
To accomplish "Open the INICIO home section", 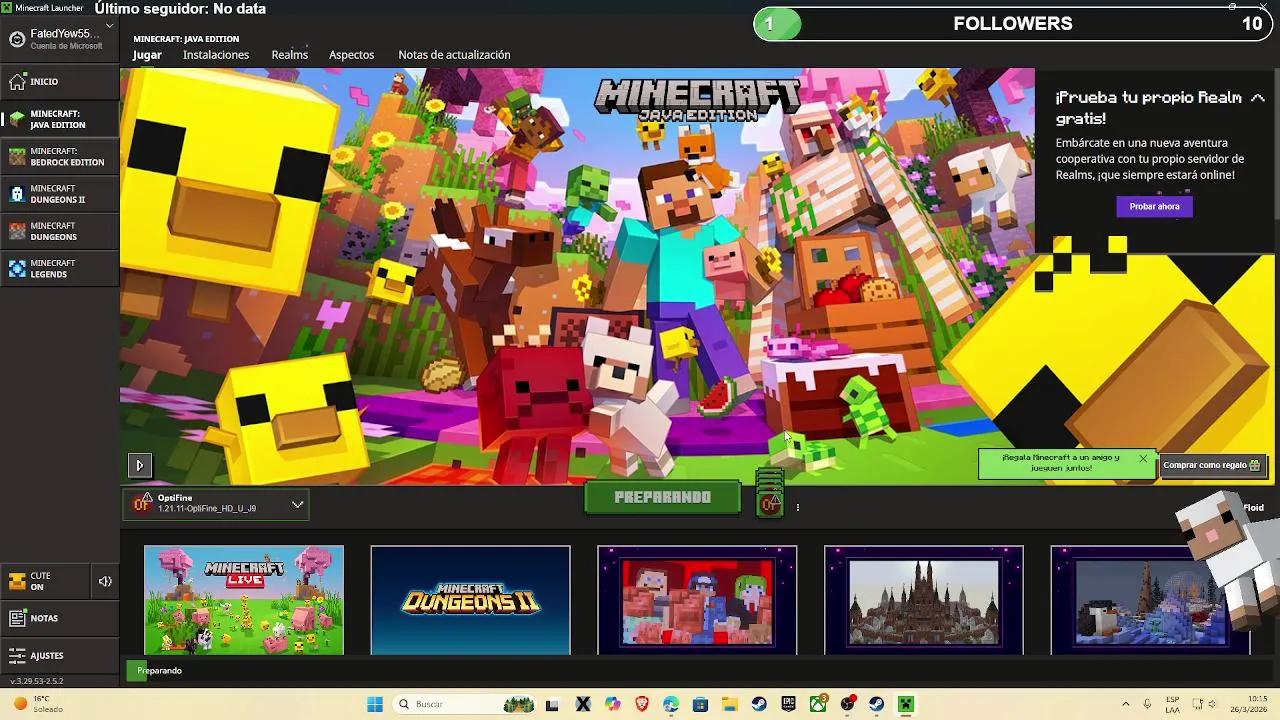I will (60, 82).
